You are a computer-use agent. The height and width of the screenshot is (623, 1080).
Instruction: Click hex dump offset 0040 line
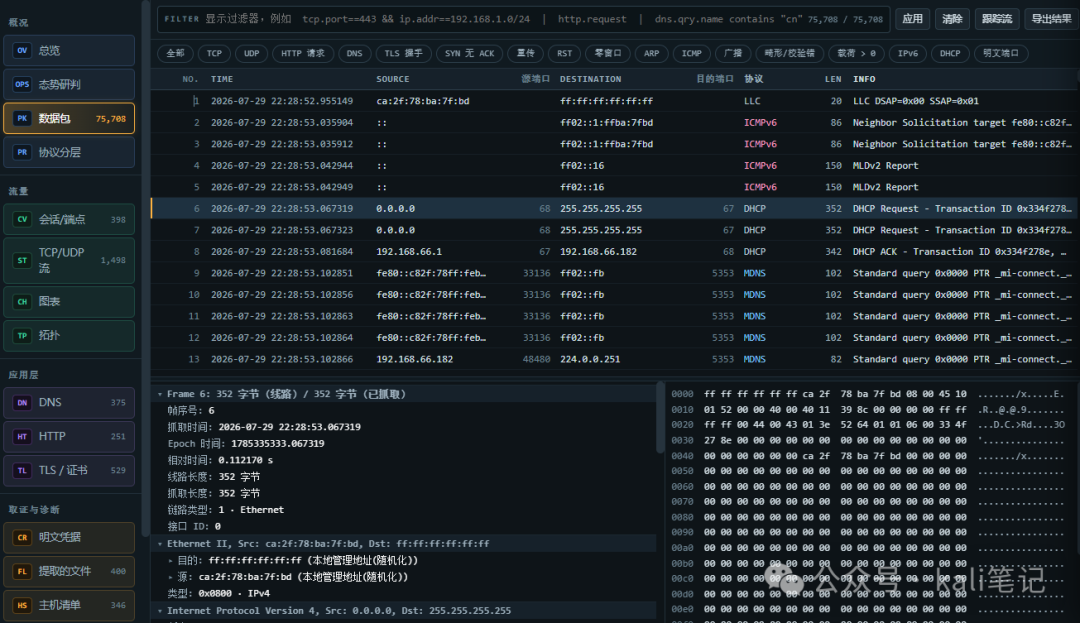868,456
